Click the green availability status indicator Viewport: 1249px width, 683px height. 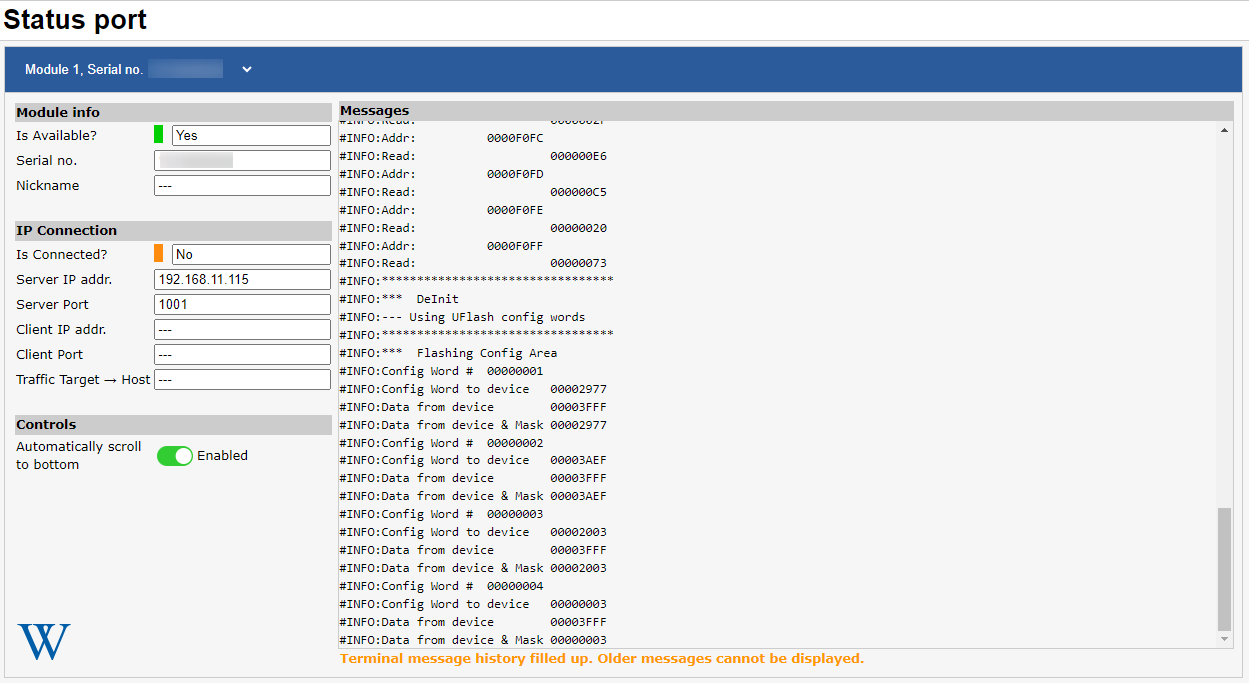click(158, 135)
